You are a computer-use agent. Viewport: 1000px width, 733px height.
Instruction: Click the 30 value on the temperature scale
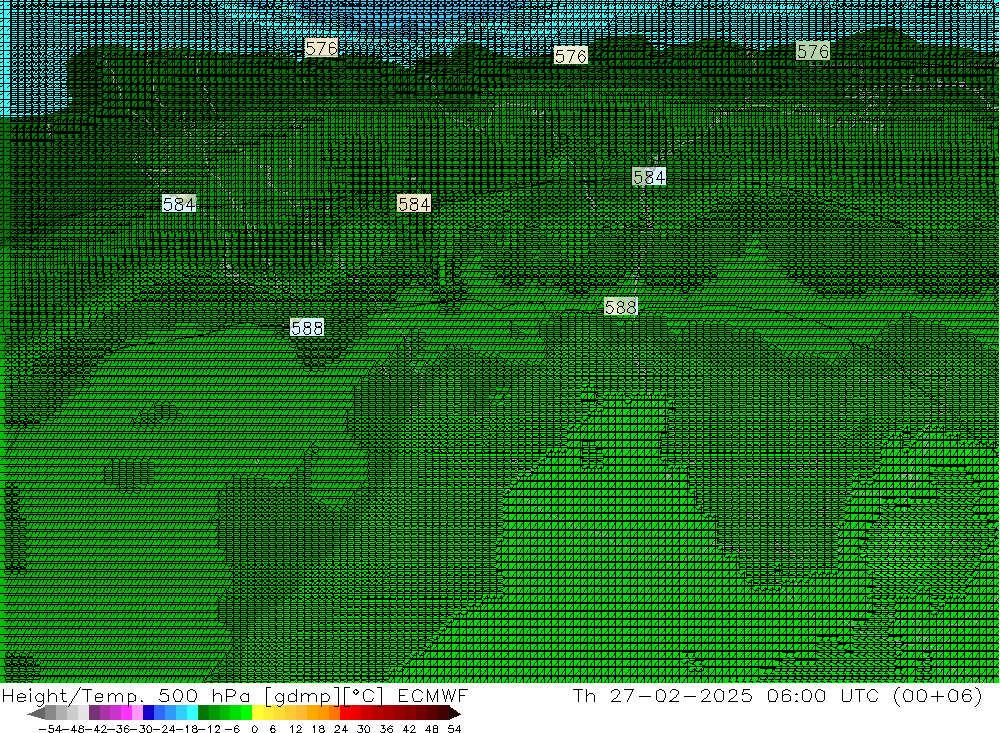[x=364, y=729]
